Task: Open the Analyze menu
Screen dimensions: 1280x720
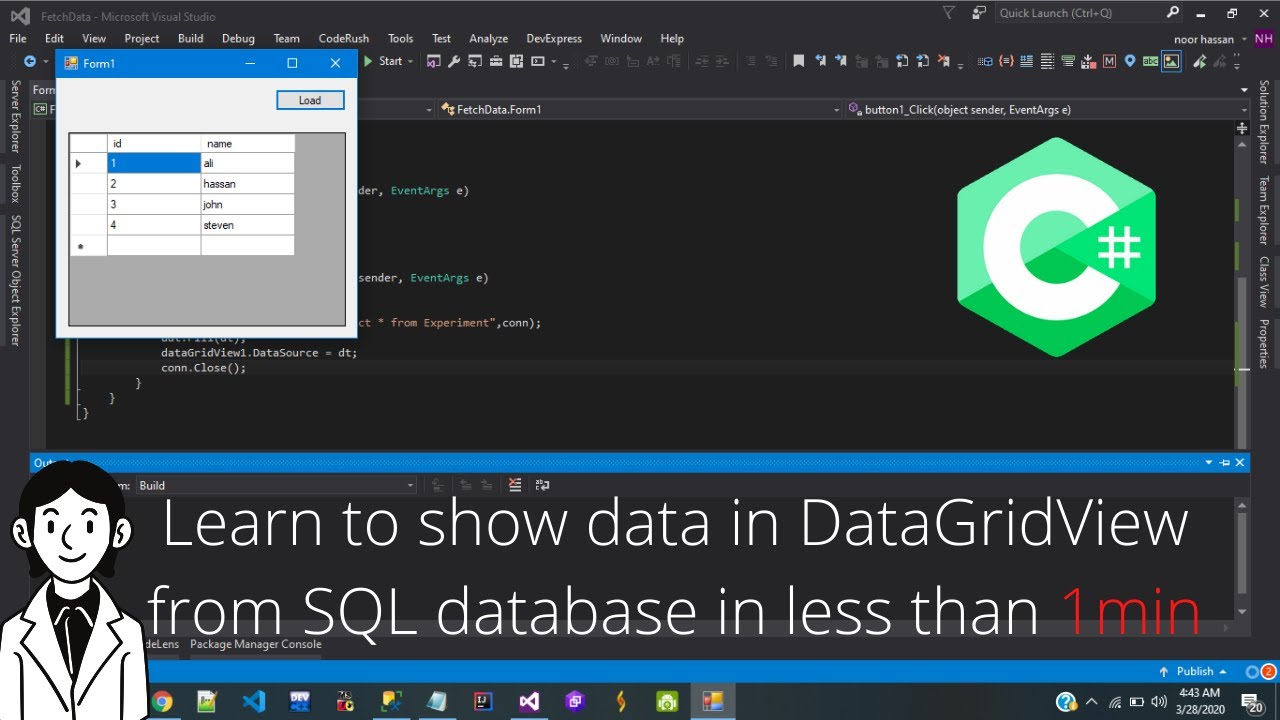Action: point(489,38)
